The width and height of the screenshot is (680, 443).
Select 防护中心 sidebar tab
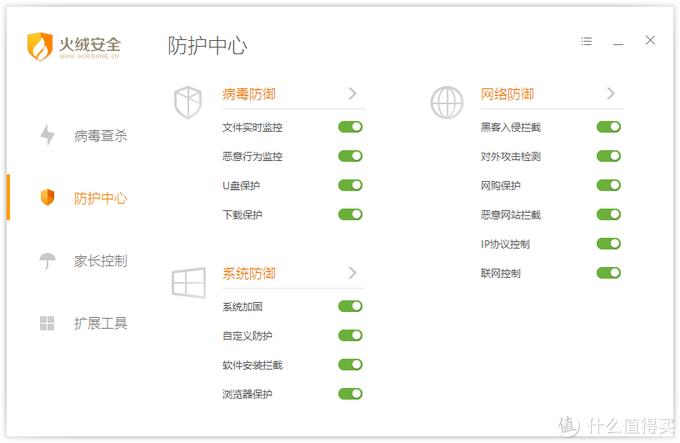pyautogui.click(x=101, y=198)
